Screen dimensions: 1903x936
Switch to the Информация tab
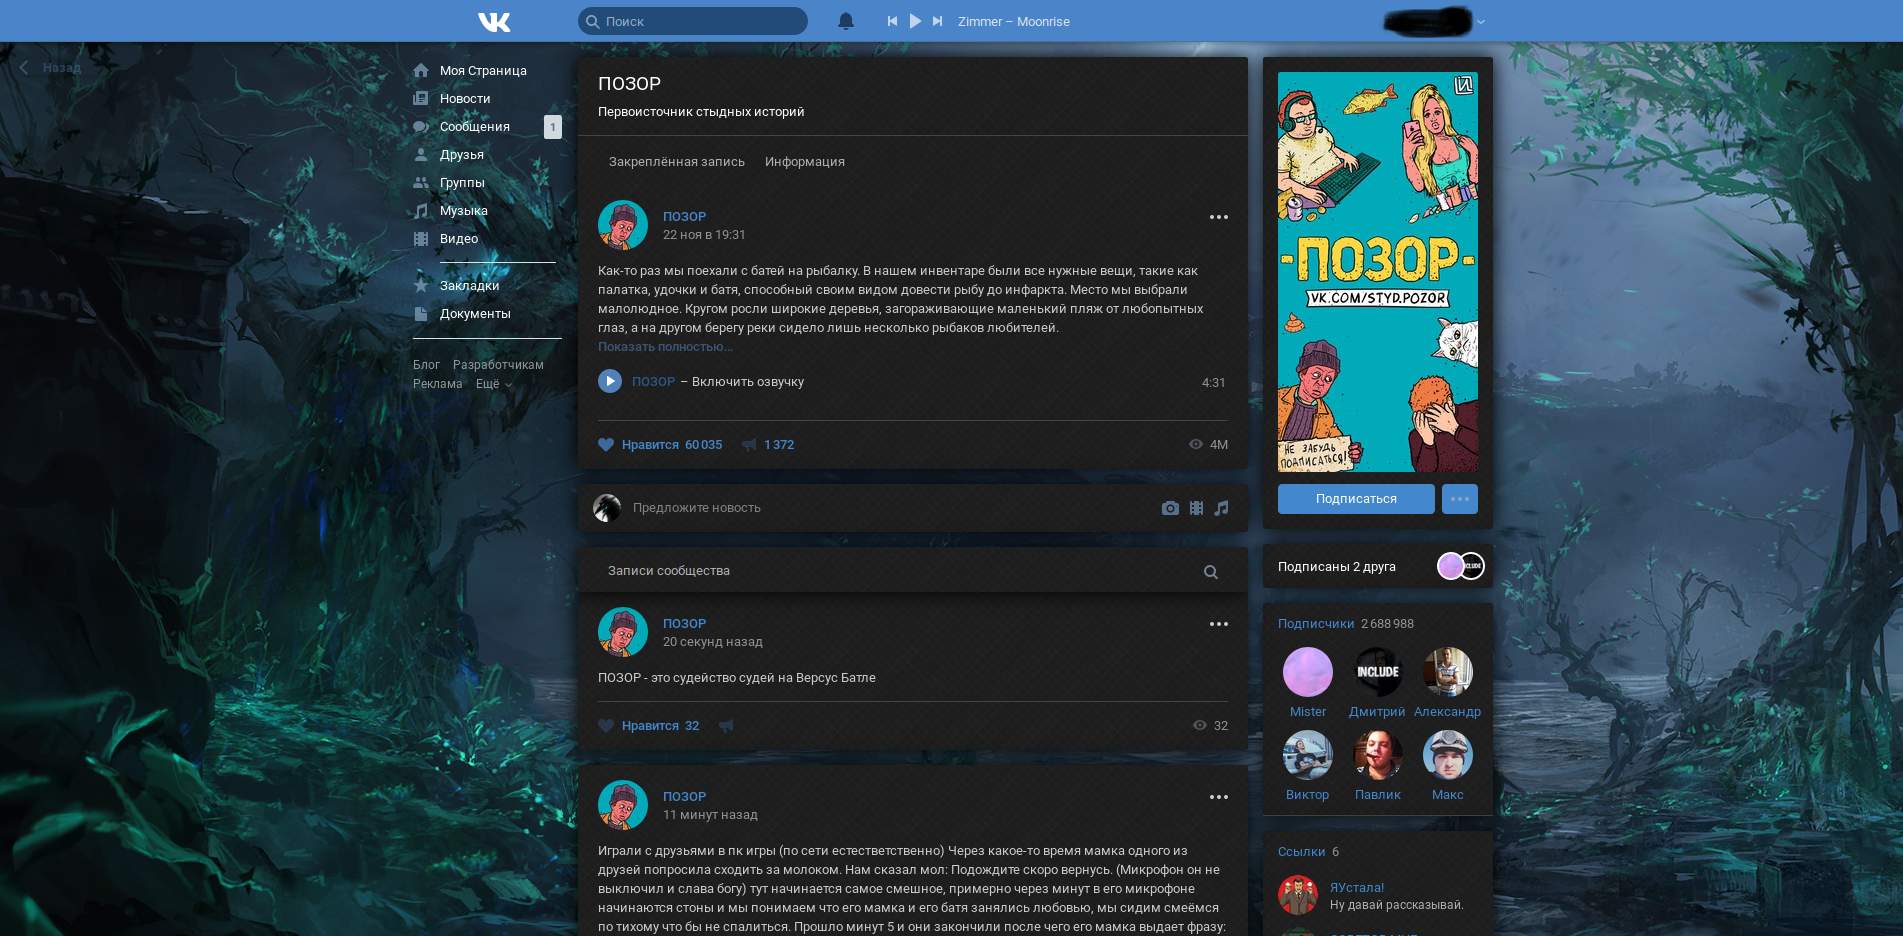click(x=804, y=162)
